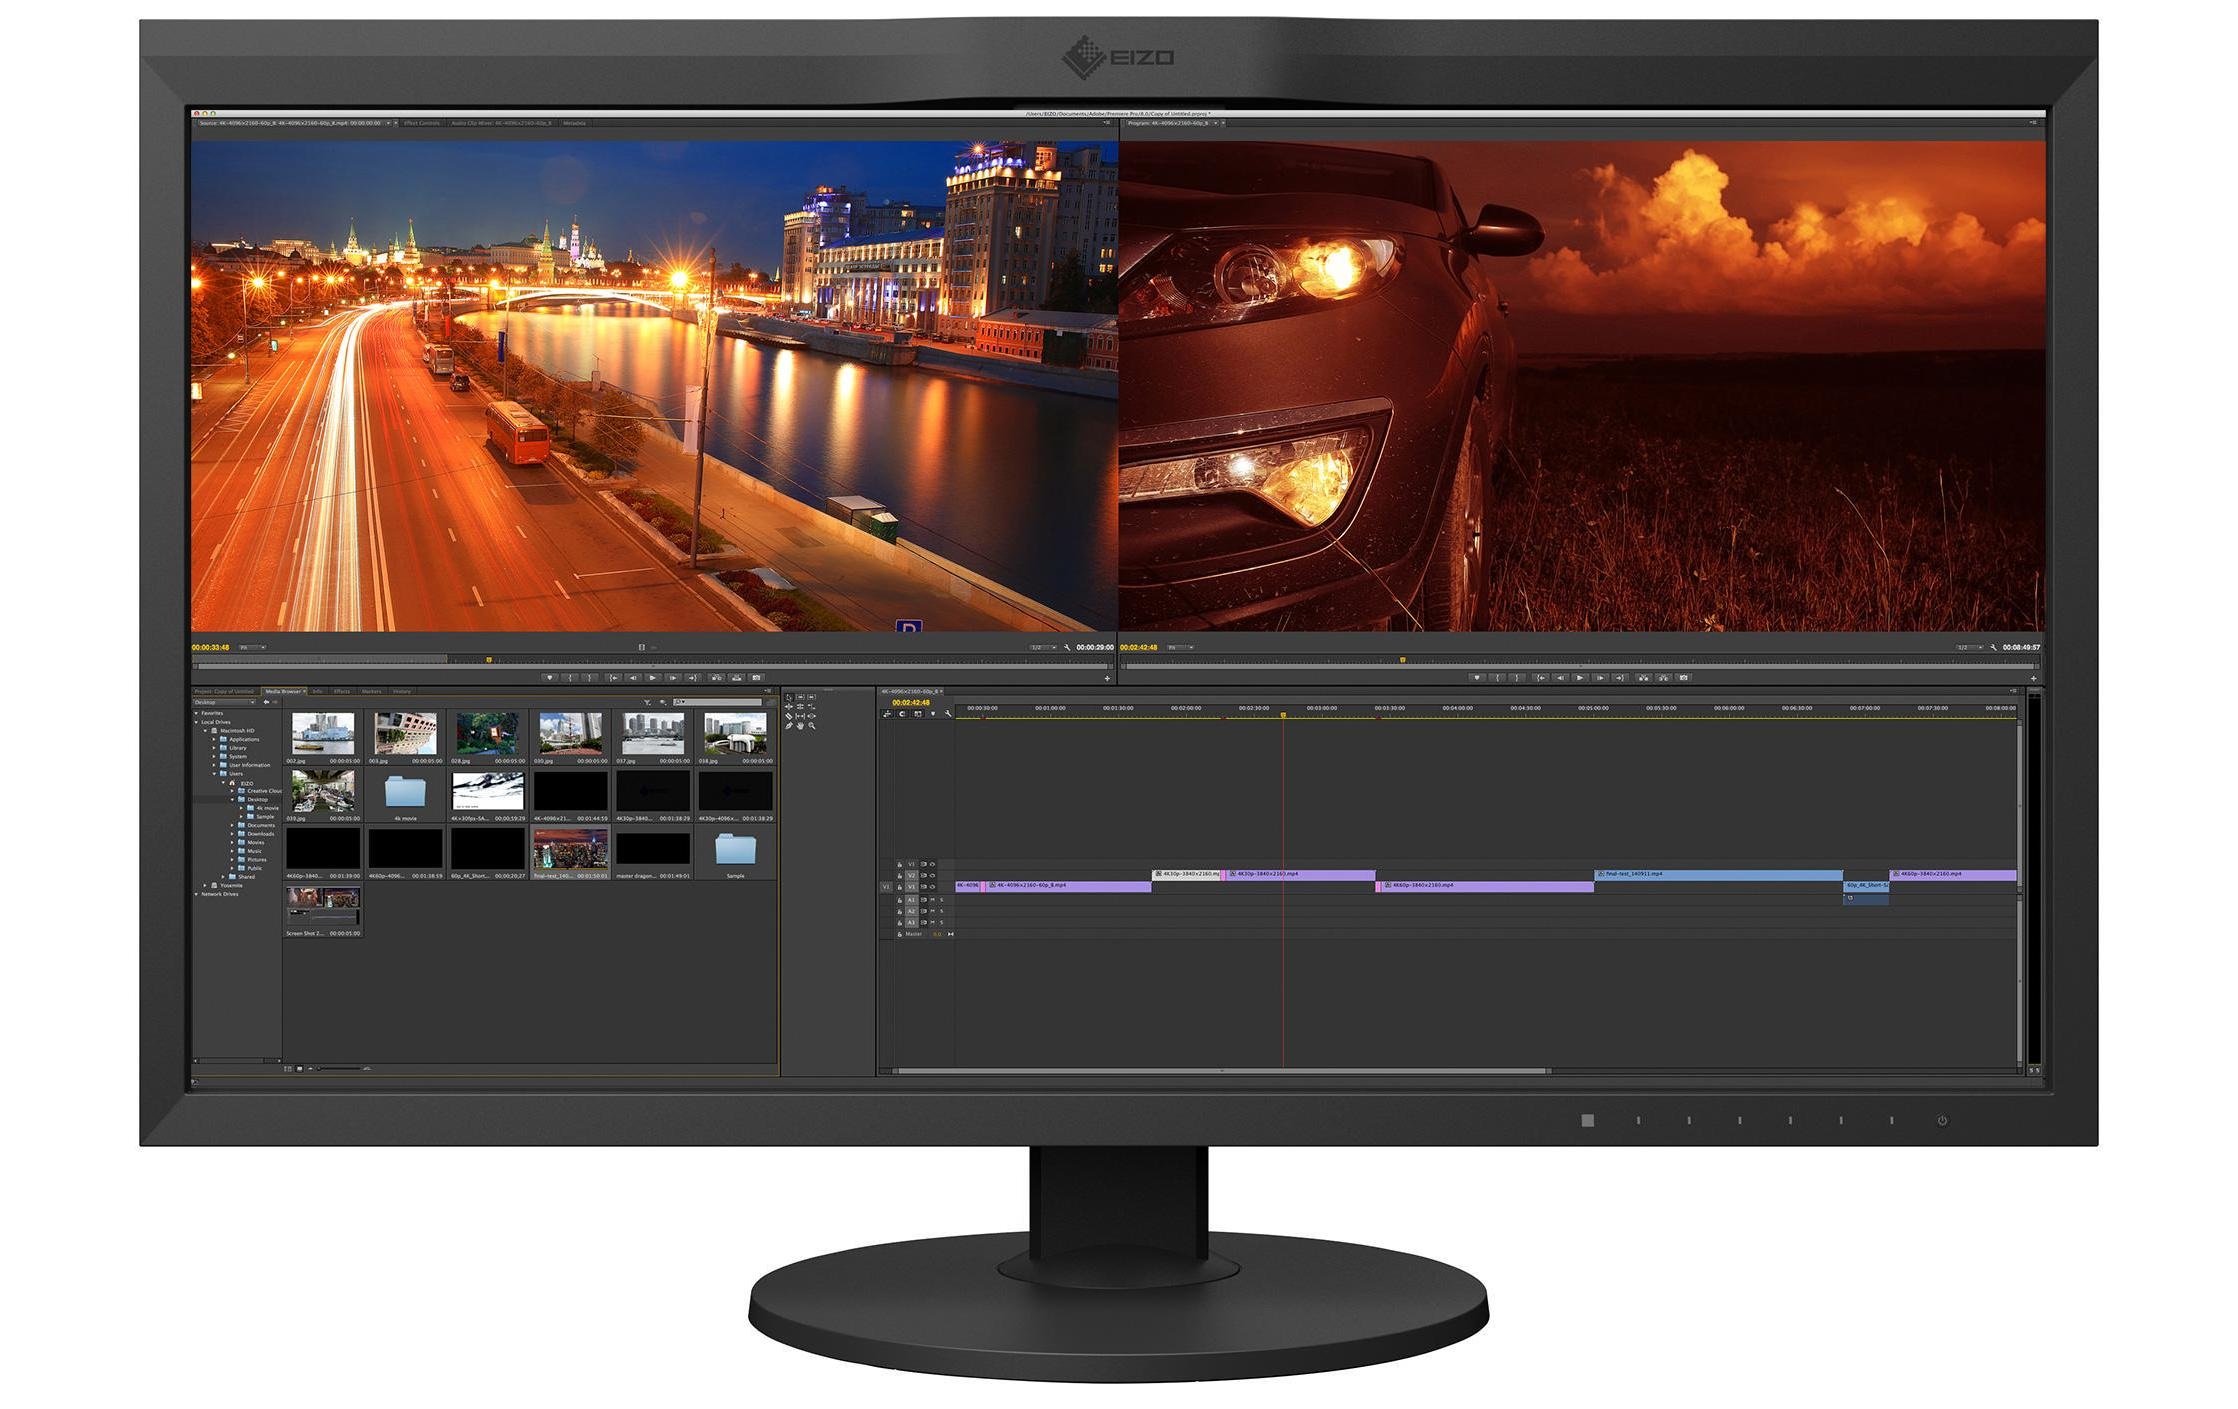Viewport: 2238px width, 1409px height.
Task: Toggle track output visibility for V1
Action: tap(932, 885)
